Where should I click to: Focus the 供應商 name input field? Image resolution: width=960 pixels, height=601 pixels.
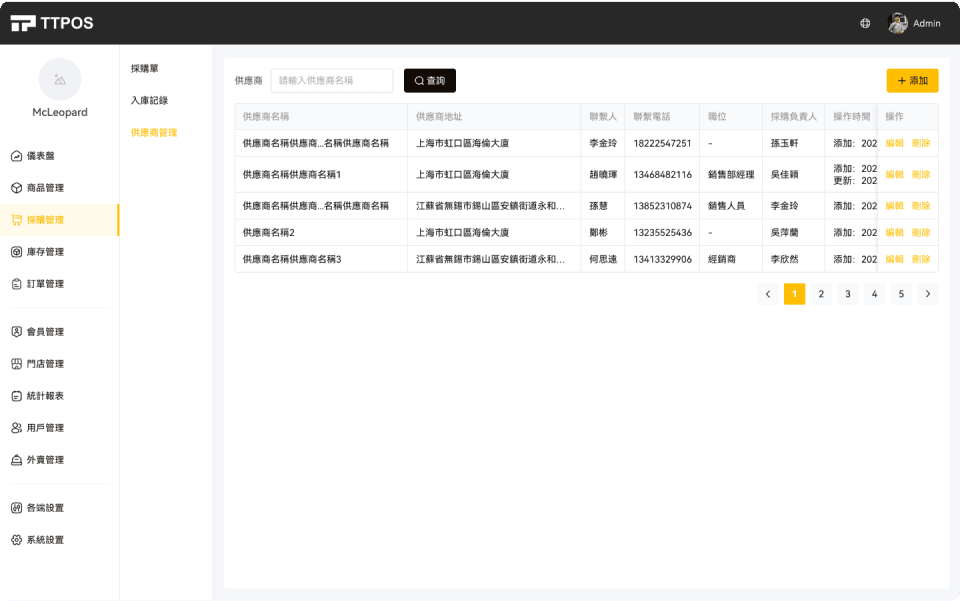click(x=332, y=81)
